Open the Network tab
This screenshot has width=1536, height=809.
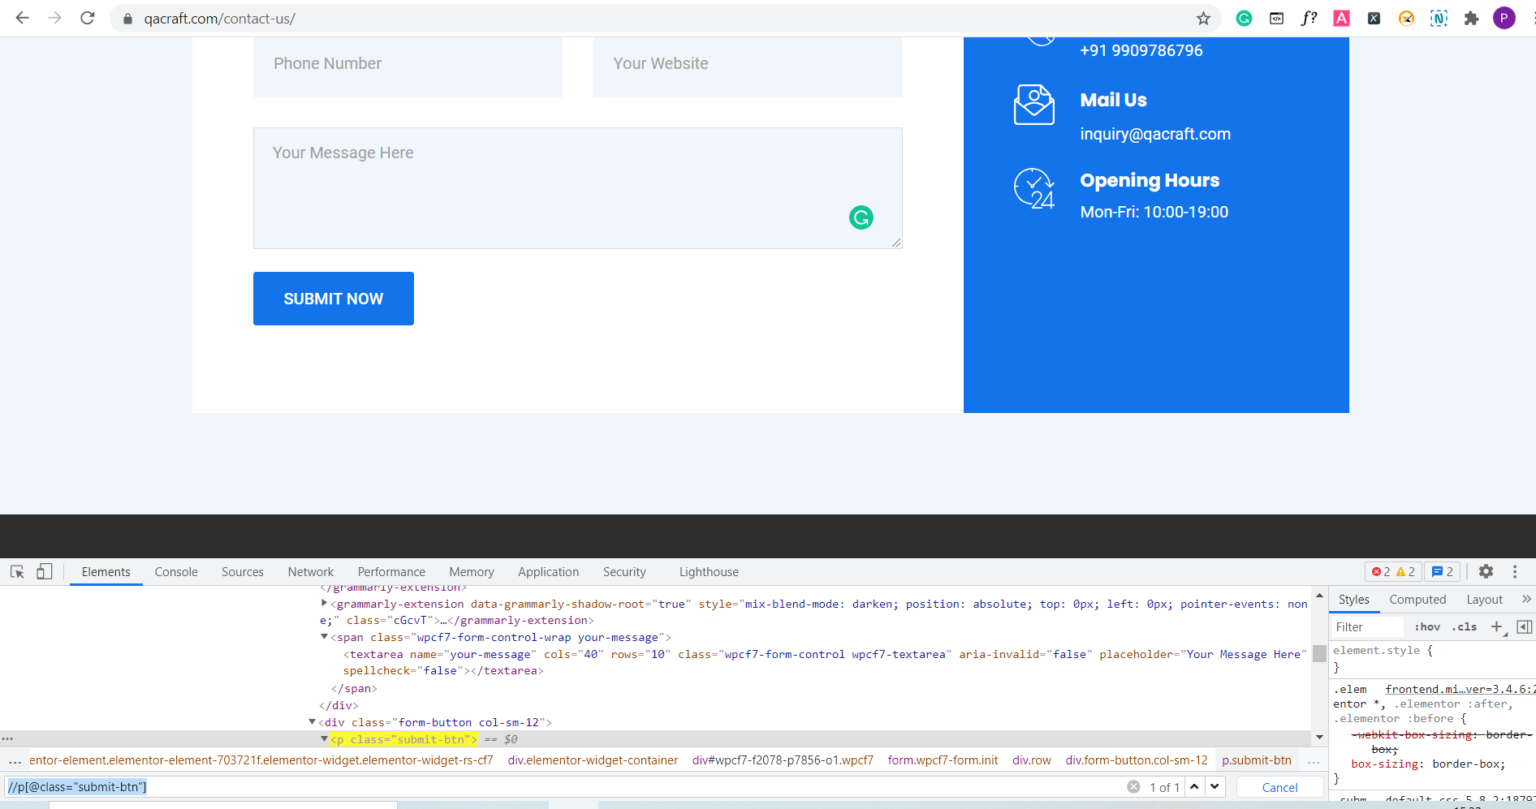click(x=311, y=572)
